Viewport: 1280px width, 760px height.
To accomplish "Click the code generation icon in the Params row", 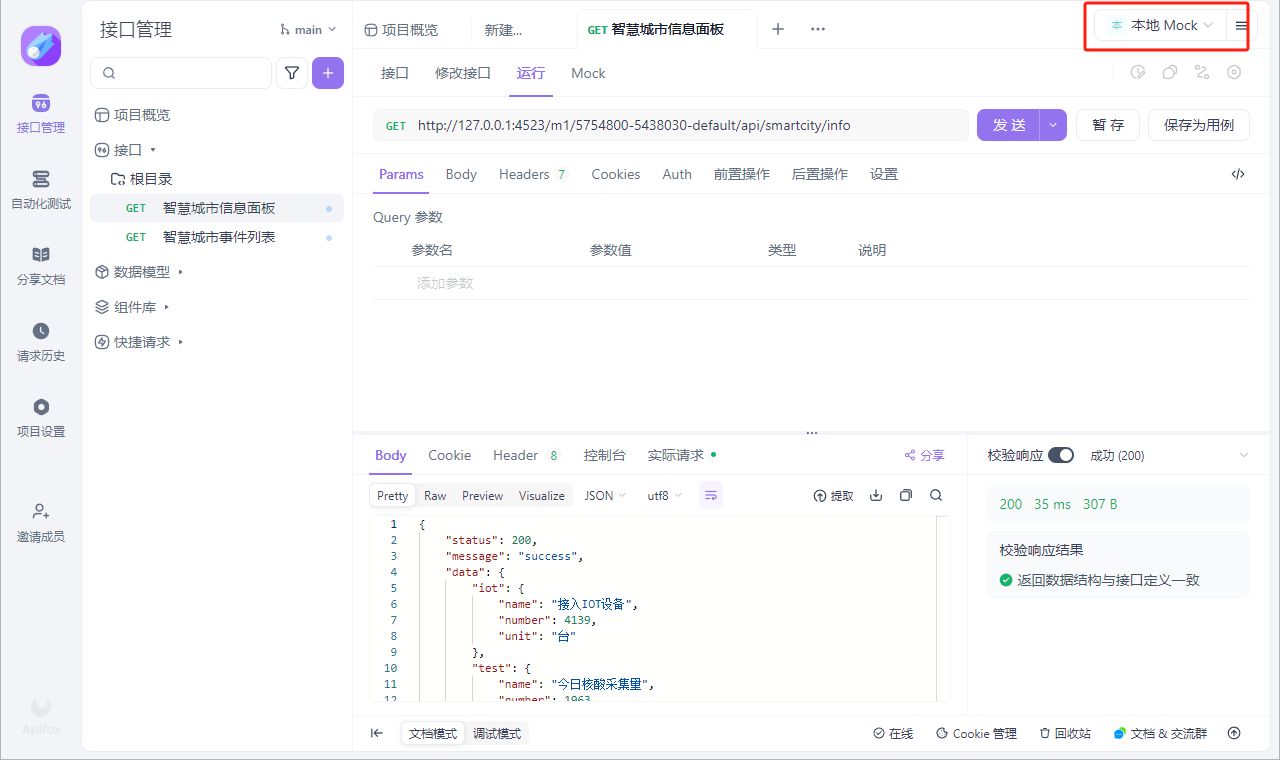I will 1238,174.
